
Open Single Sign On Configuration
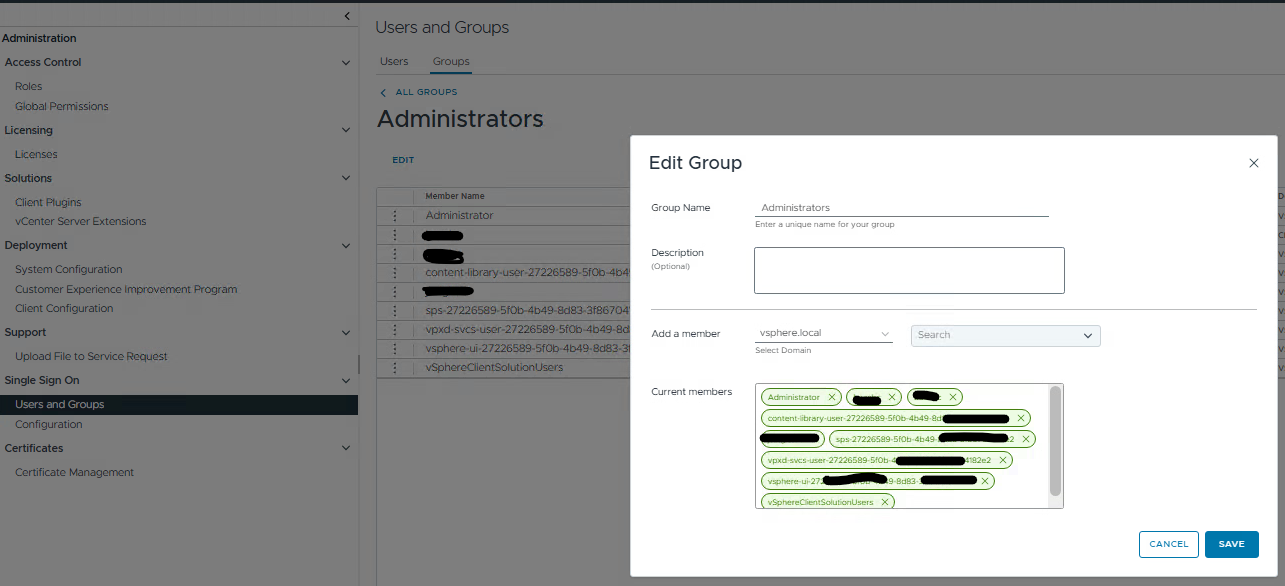point(49,424)
